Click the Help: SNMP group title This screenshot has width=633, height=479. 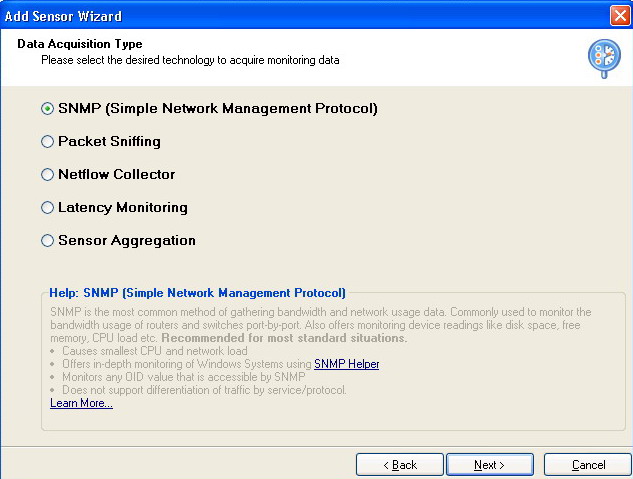pyautogui.click(x=197, y=293)
